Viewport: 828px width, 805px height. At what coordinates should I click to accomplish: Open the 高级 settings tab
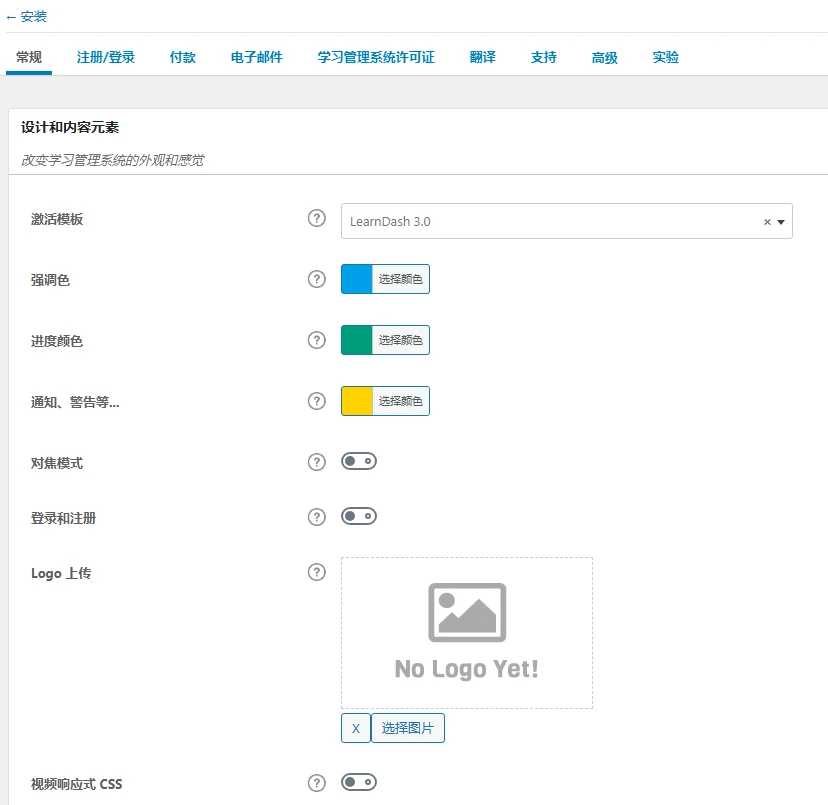point(604,57)
